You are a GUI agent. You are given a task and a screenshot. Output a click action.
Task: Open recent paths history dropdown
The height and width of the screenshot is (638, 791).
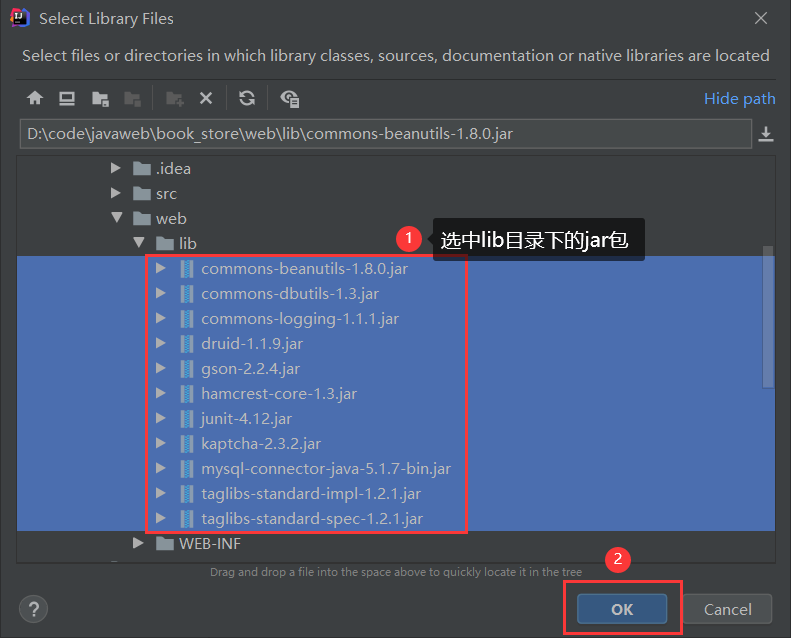[766, 134]
